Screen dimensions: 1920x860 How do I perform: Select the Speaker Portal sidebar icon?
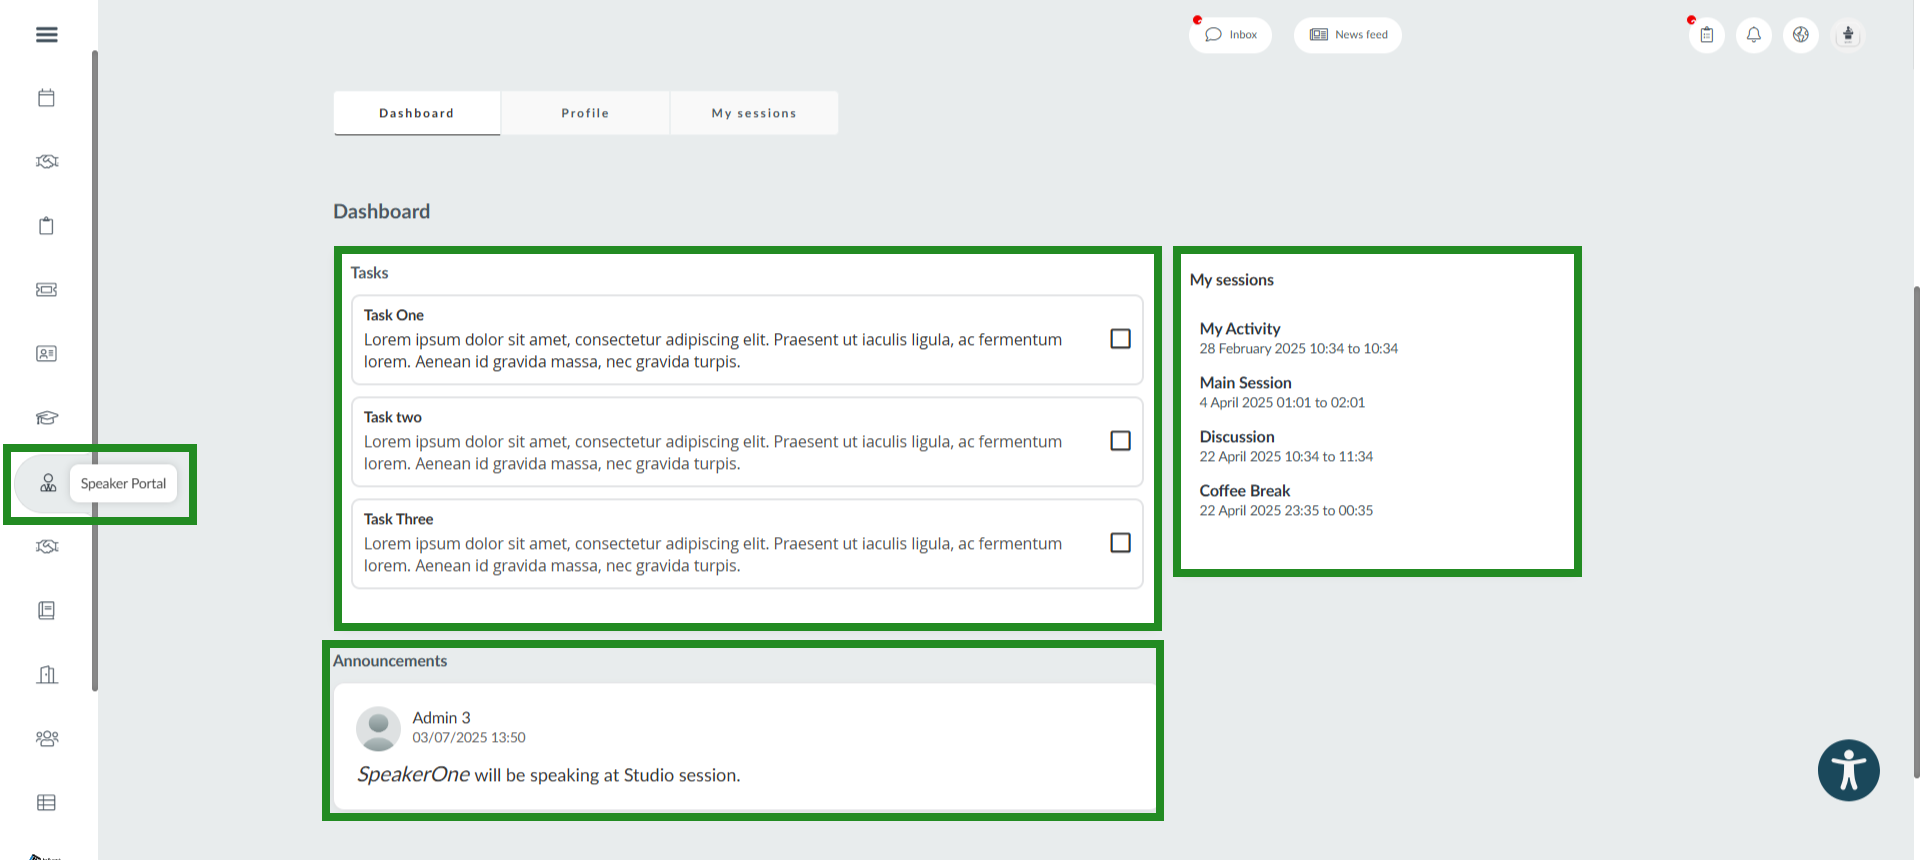tap(47, 483)
